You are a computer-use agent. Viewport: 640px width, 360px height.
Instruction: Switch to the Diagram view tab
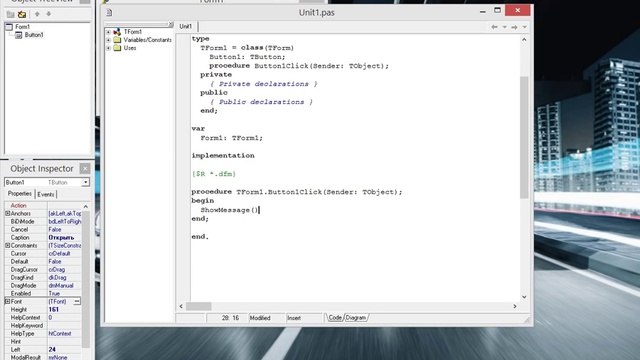pos(356,318)
